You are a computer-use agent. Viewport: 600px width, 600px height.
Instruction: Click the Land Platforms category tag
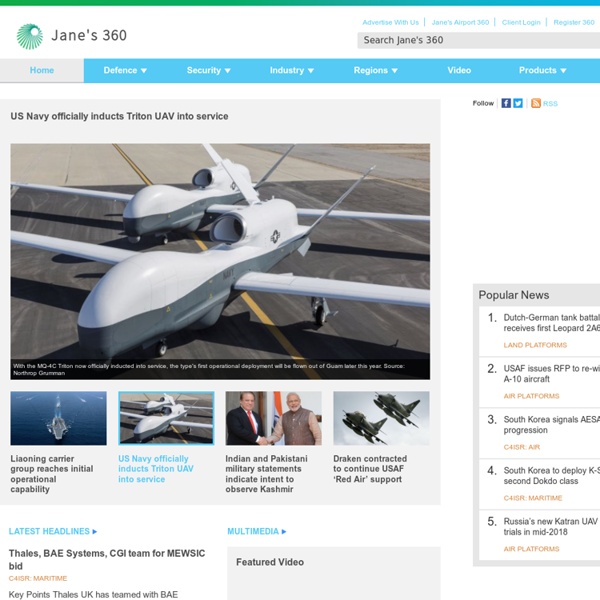(x=535, y=345)
